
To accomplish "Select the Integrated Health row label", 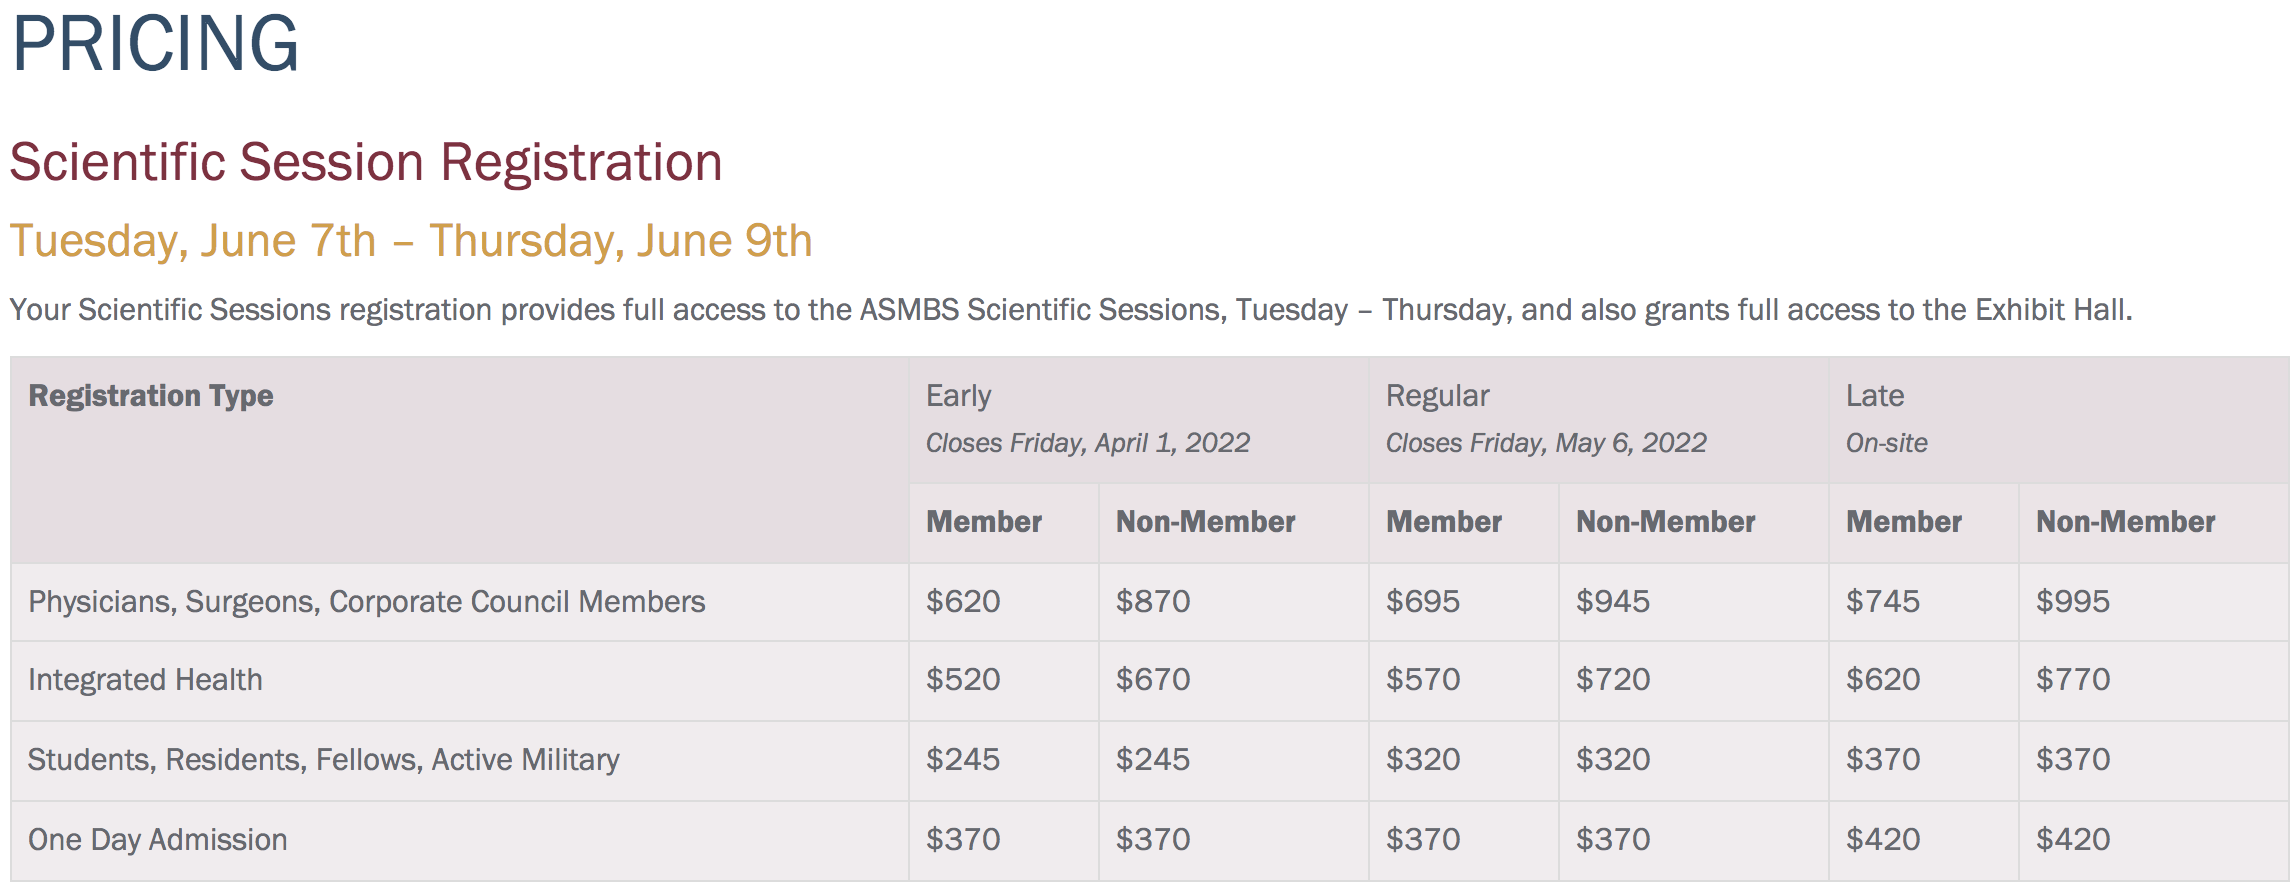I will (145, 680).
